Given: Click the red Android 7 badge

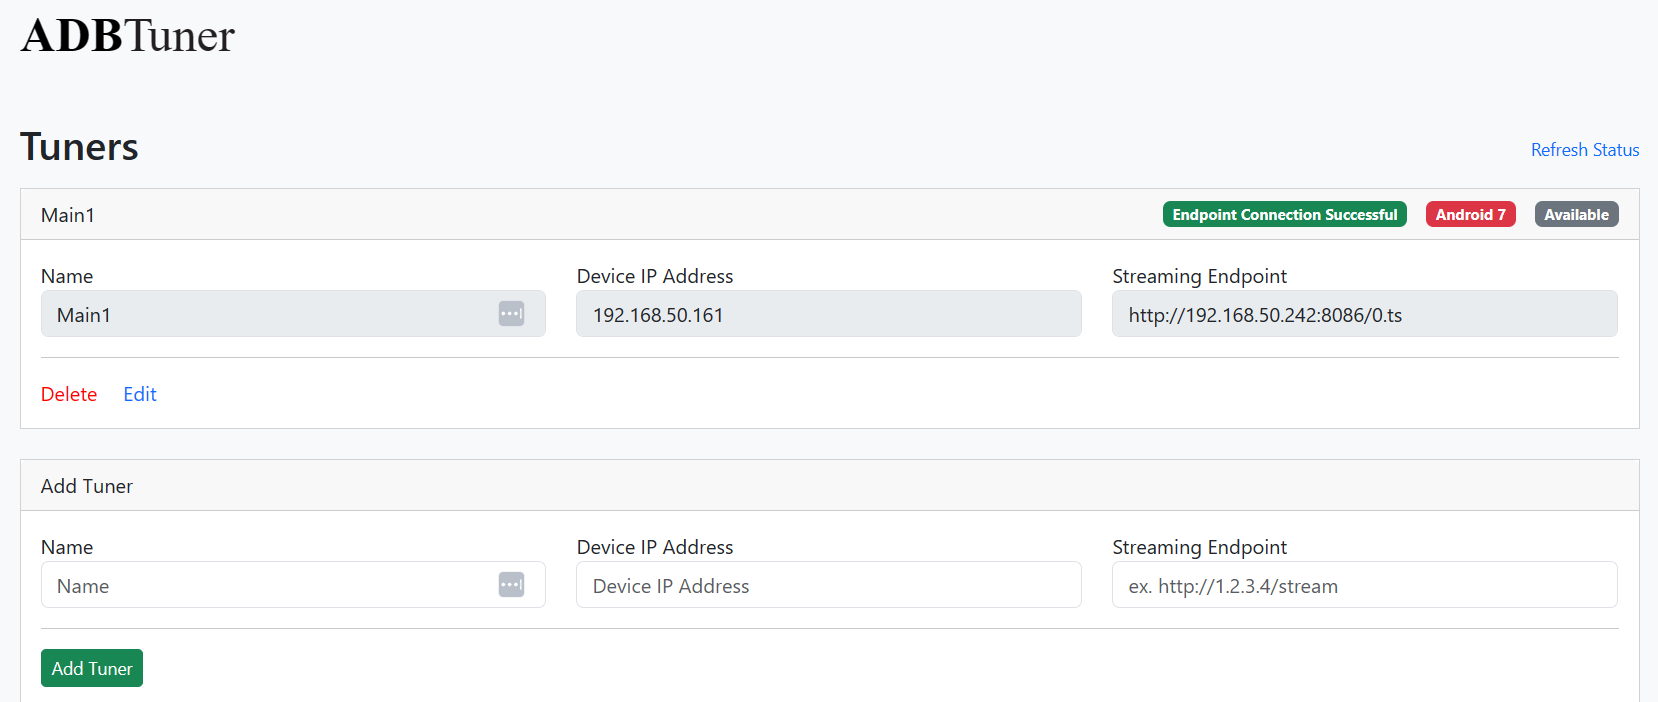Looking at the screenshot, I should (x=1470, y=215).
